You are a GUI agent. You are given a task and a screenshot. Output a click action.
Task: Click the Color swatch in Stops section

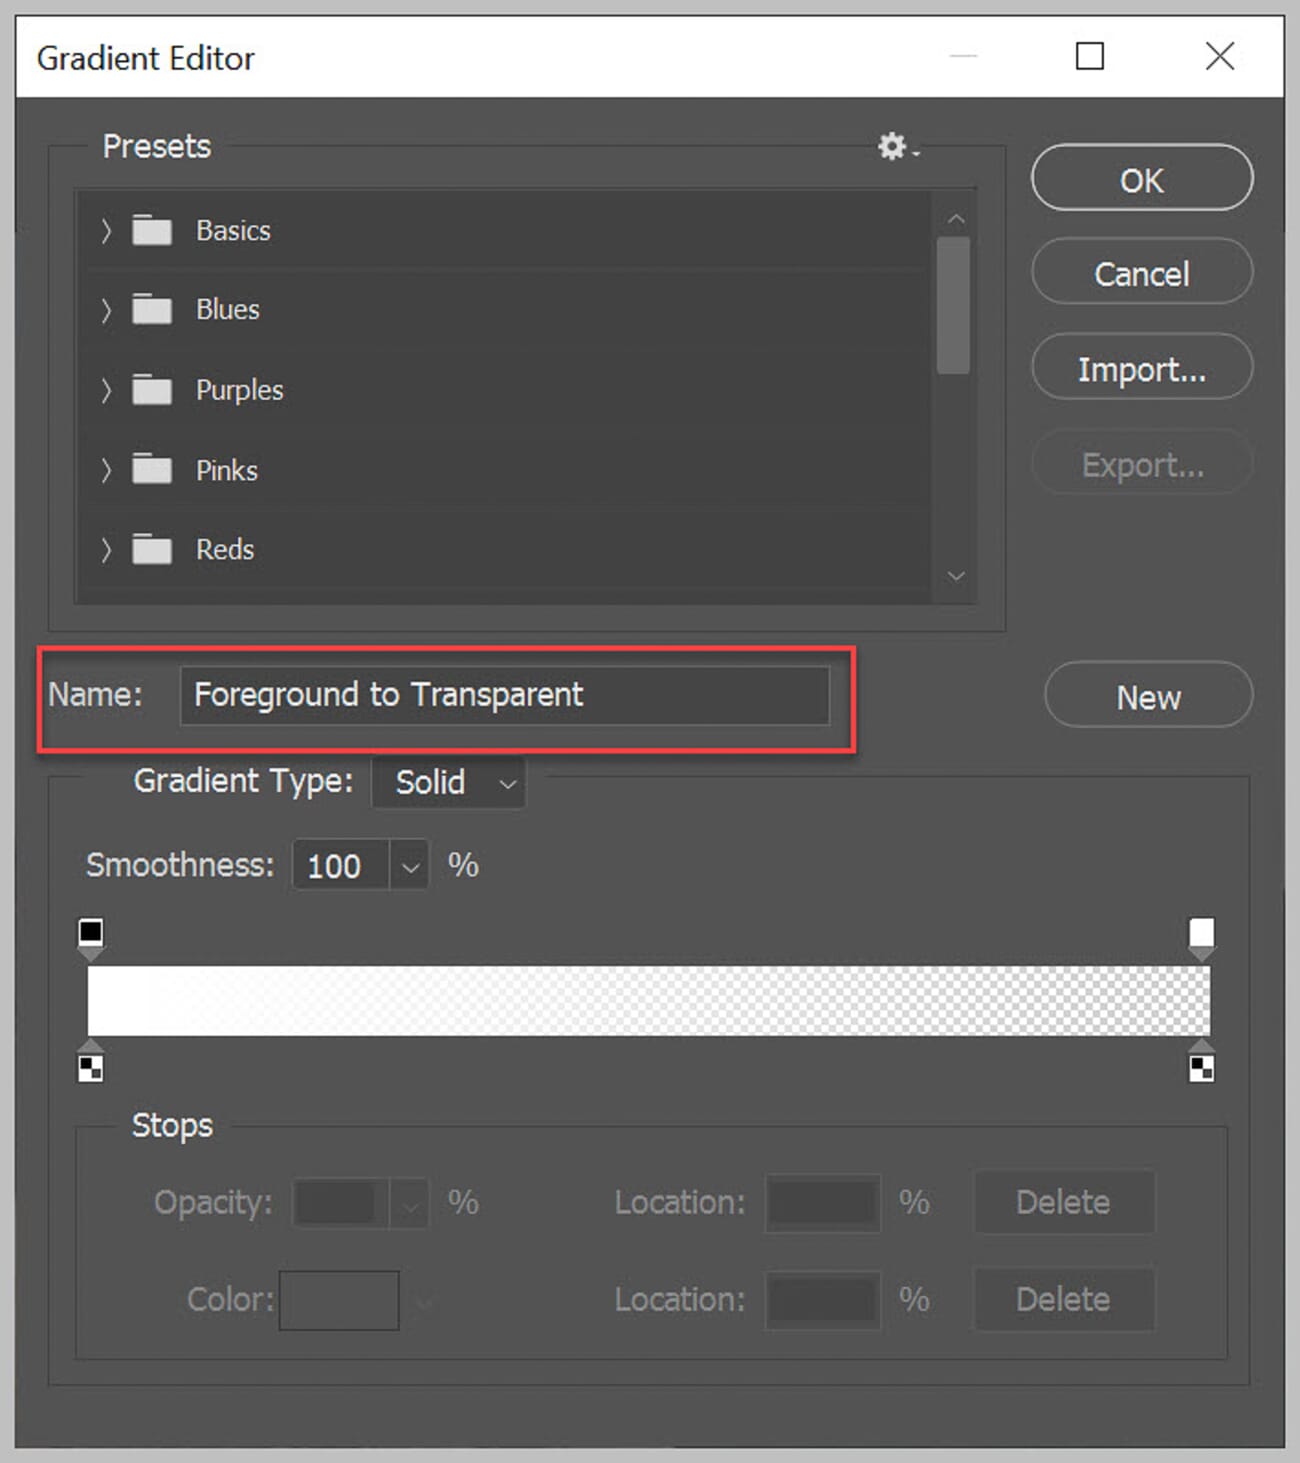[x=339, y=1299]
